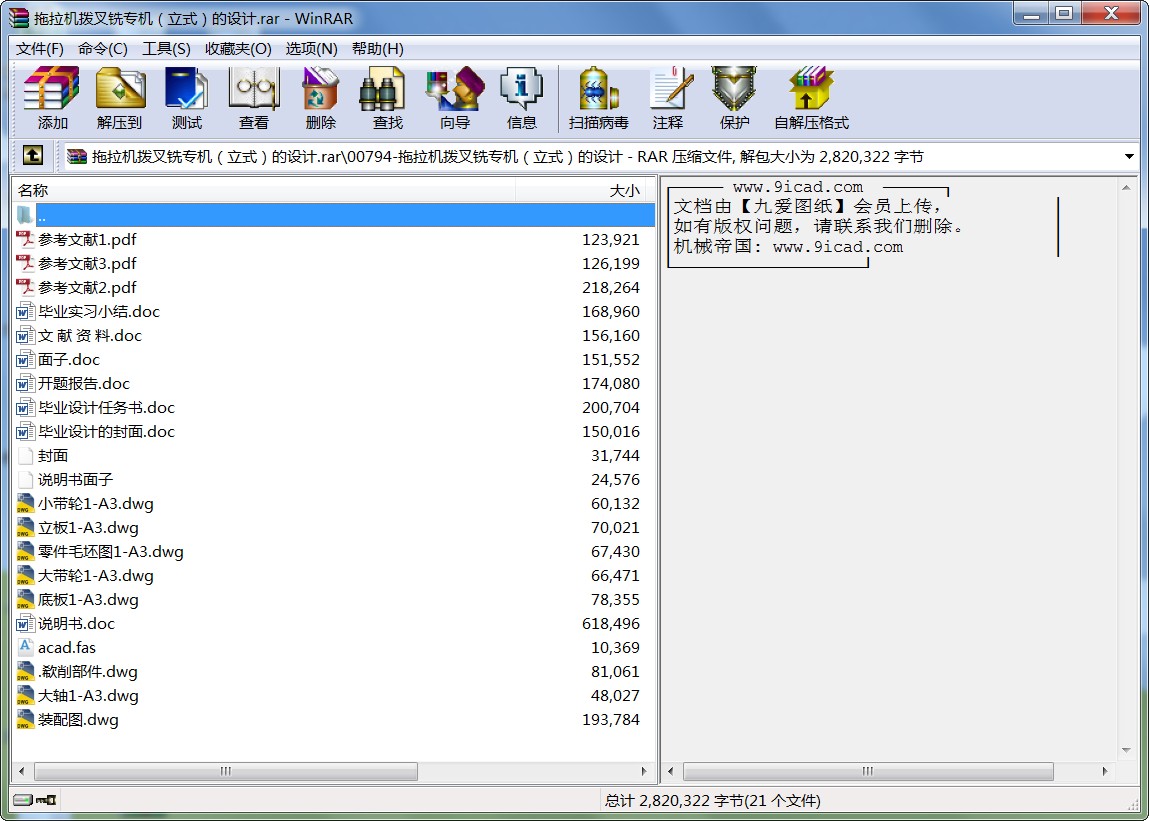1149x821 pixels.
Task: Click the blank file icon of 封面
Action: tap(26, 455)
